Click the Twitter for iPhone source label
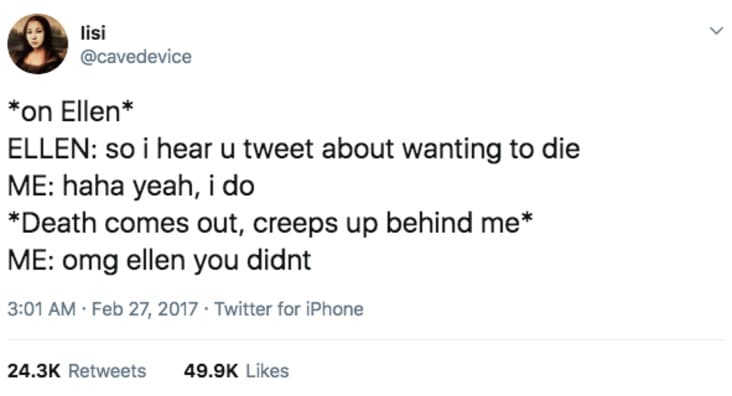732x396 pixels. [289, 309]
